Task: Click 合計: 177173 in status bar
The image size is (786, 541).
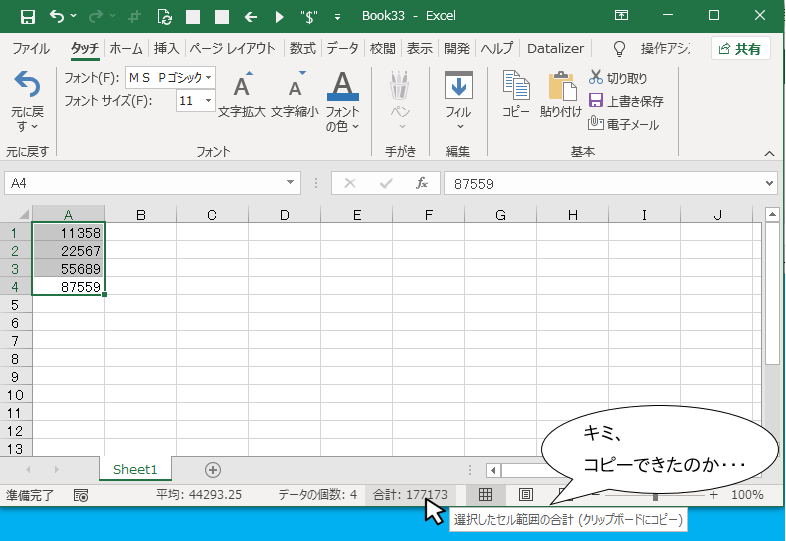Action: click(x=410, y=495)
